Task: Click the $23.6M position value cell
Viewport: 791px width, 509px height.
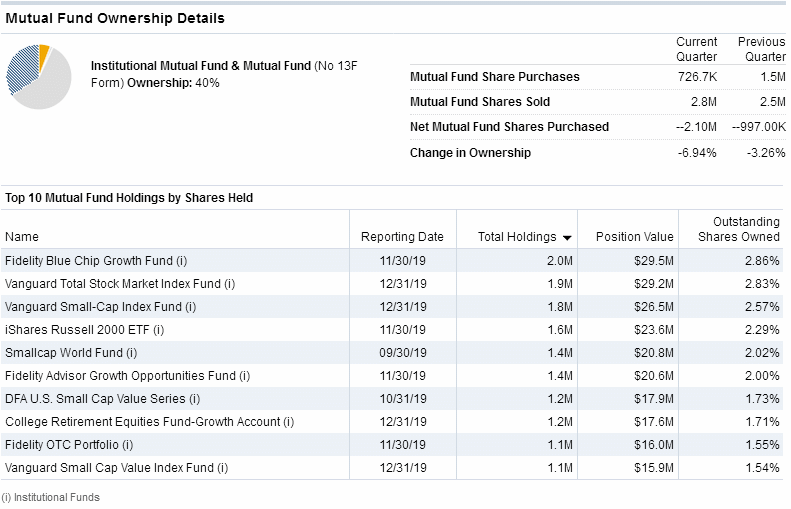Action: (x=654, y=330)
